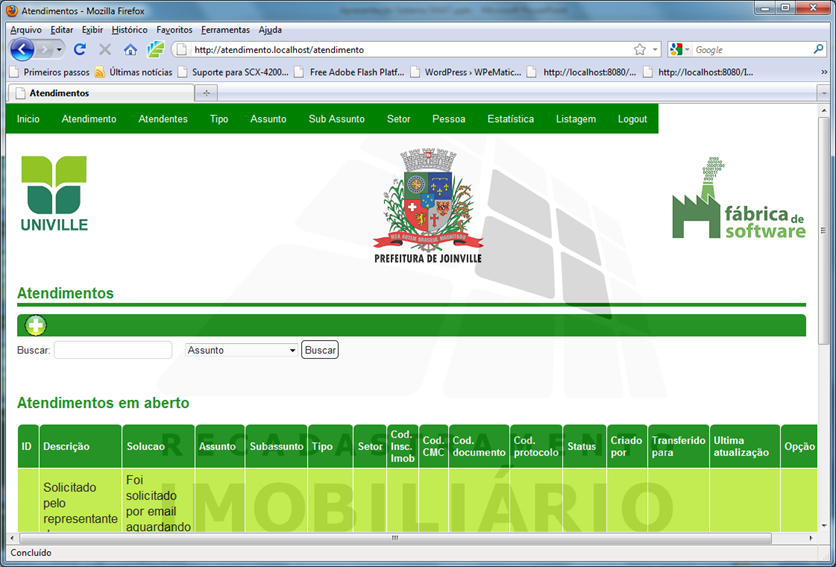The image size is (836, 567).
Task: Open Pessoa in the green navbar
Action: click(x=448, y=119)
